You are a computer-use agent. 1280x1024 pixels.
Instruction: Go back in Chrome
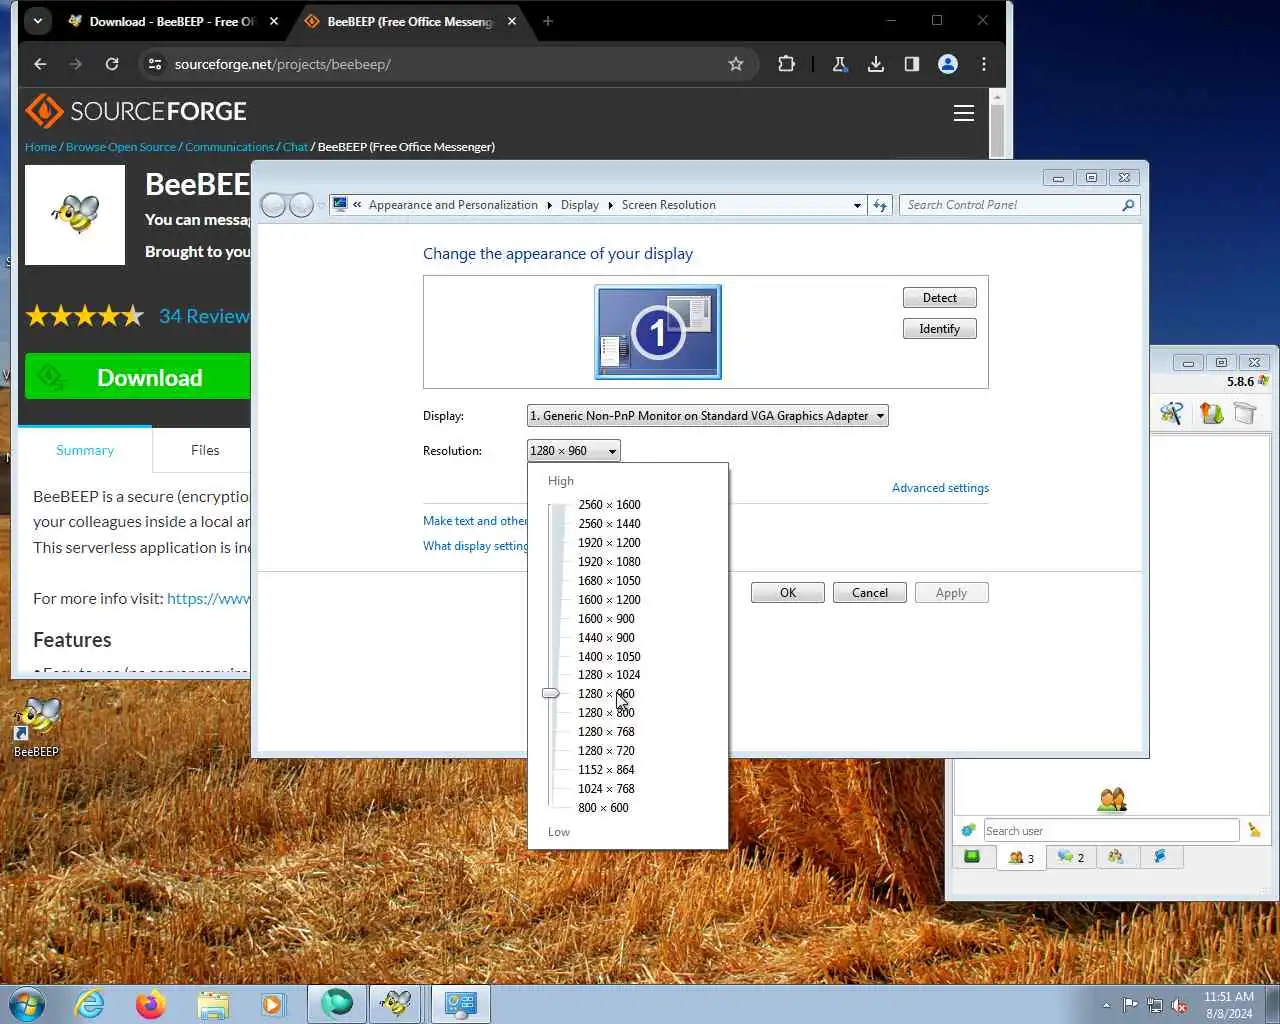tap(40, 64)
